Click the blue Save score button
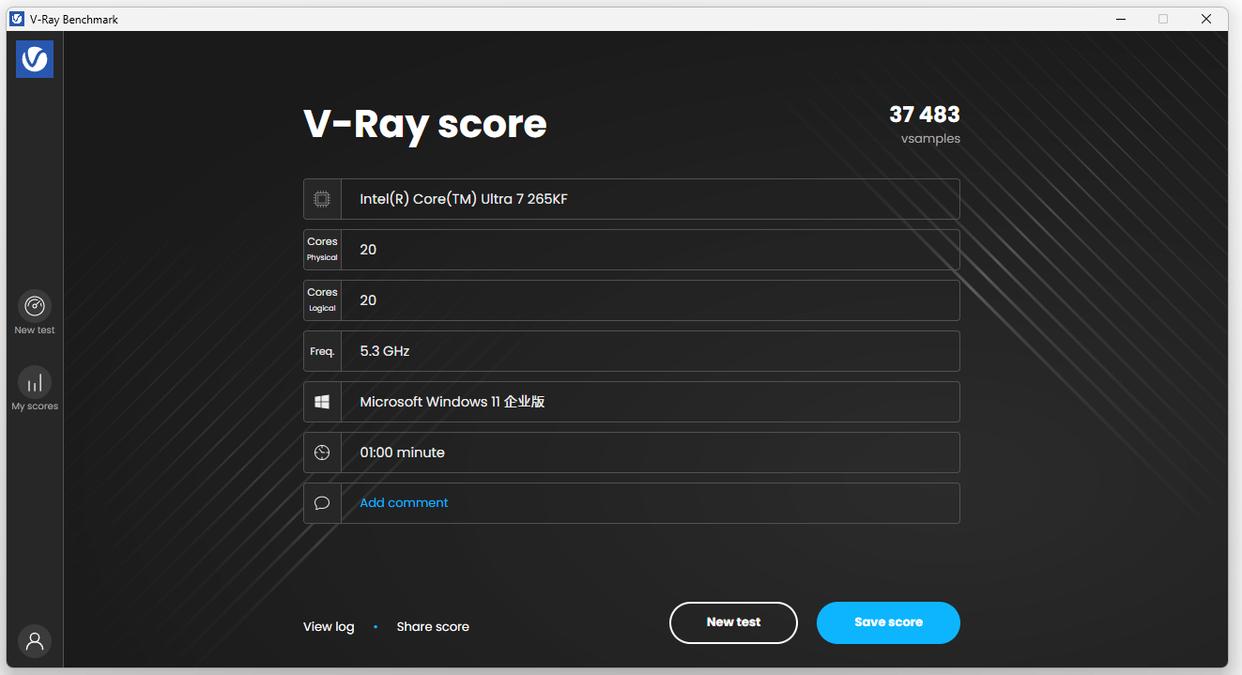The width and height of the screenshot is (1242, 675). (x=888, y=622)
